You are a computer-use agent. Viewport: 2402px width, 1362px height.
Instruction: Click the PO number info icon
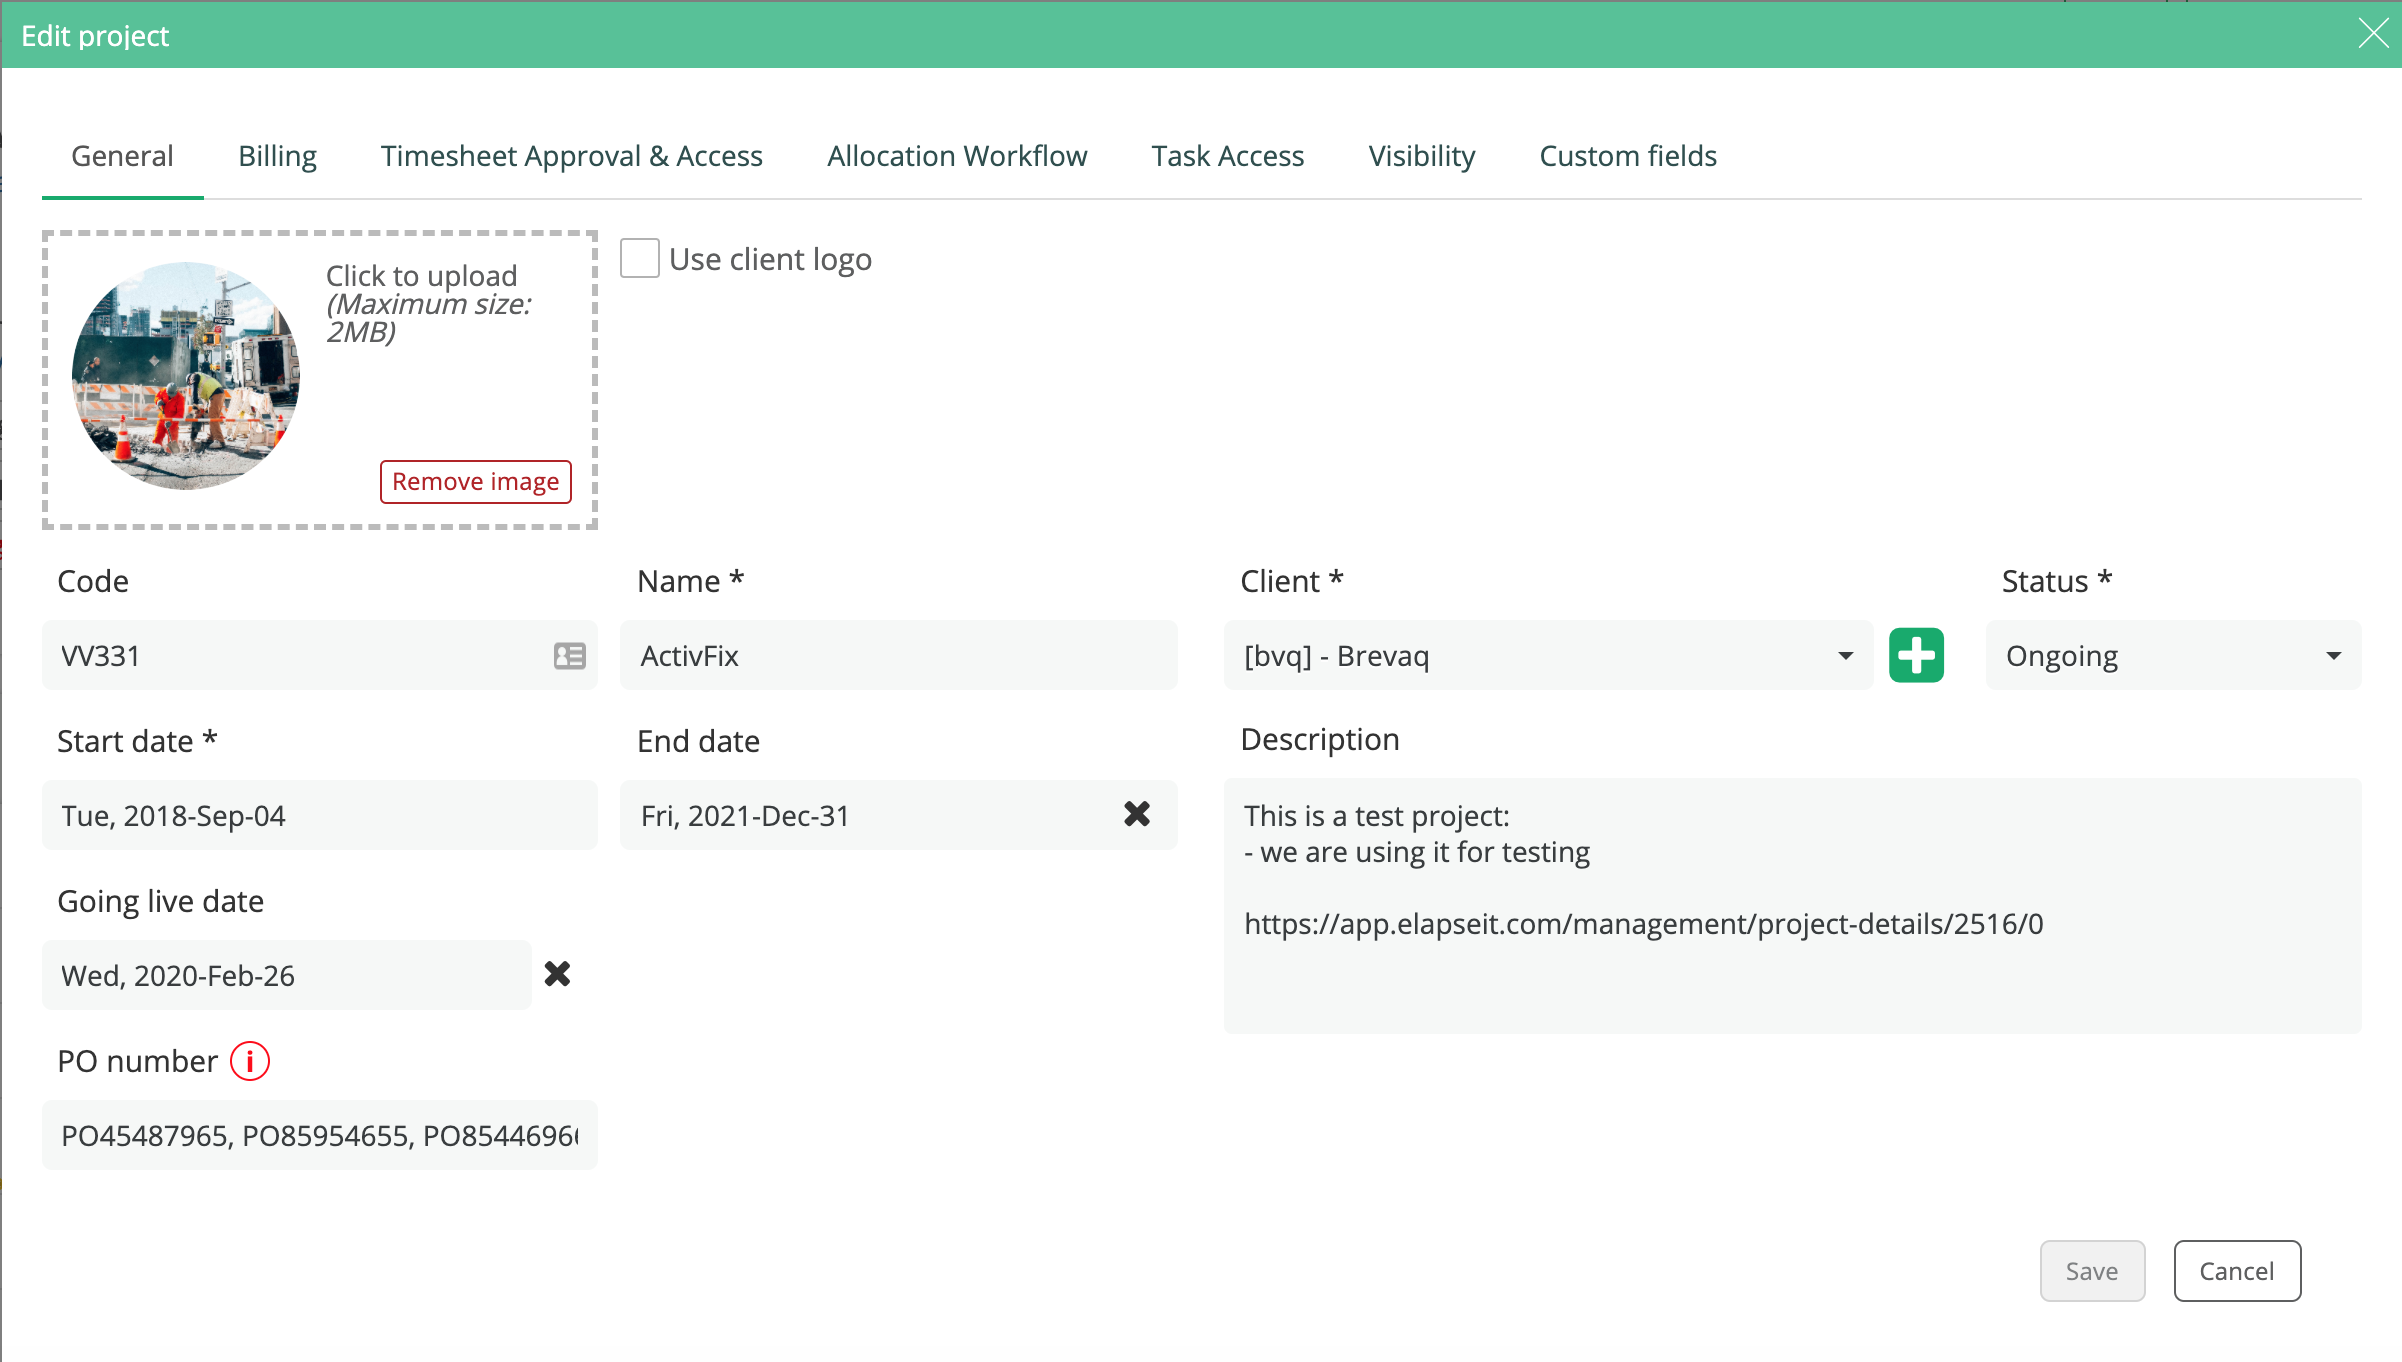(x=249, y=1060)
